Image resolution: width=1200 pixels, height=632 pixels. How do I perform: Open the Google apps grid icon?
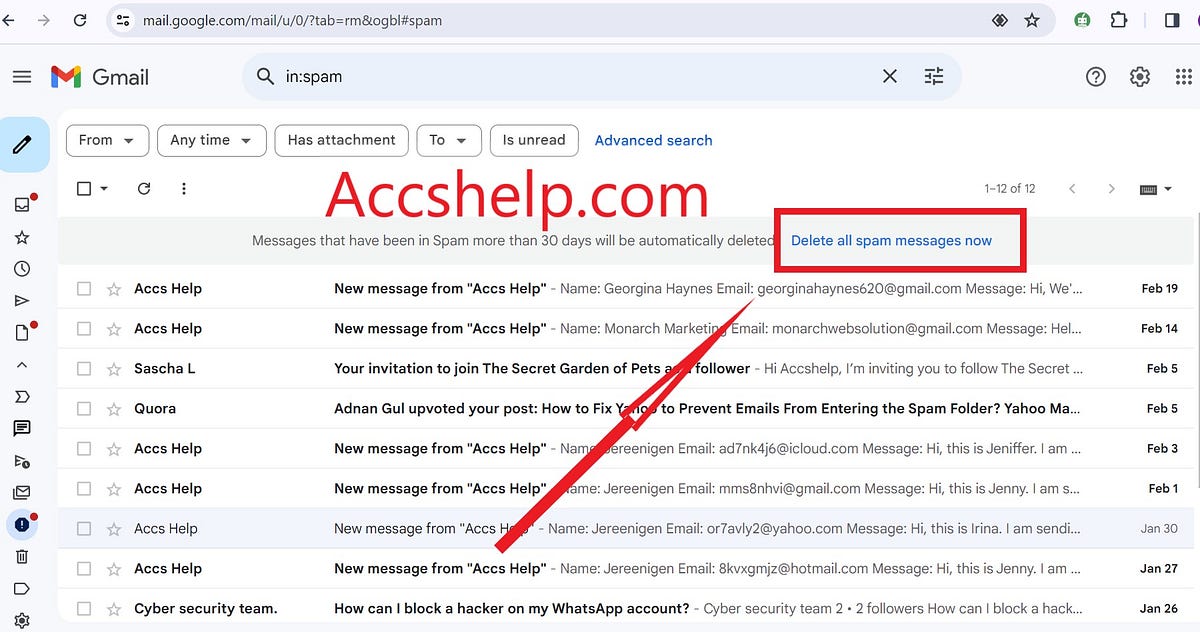(1184, 76)
